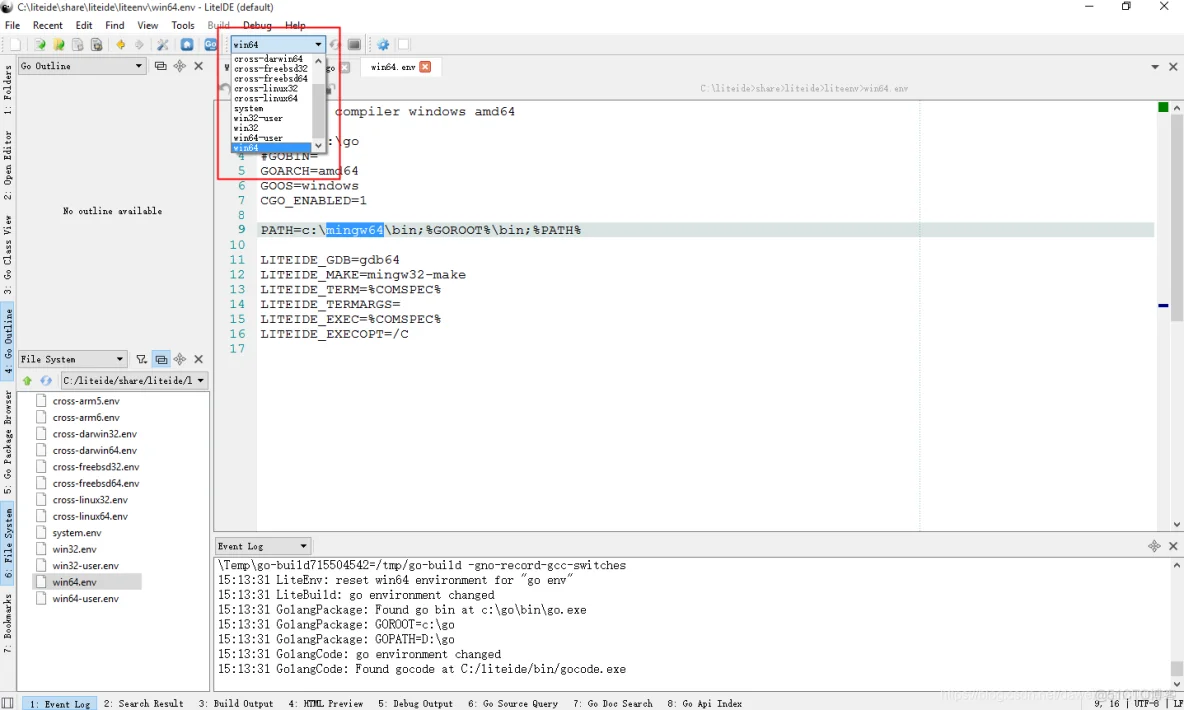The width and height of the screenshot is (1184, 710).
Task: Click the Event Log panel move icon
Action: [x=1154, y=545]
